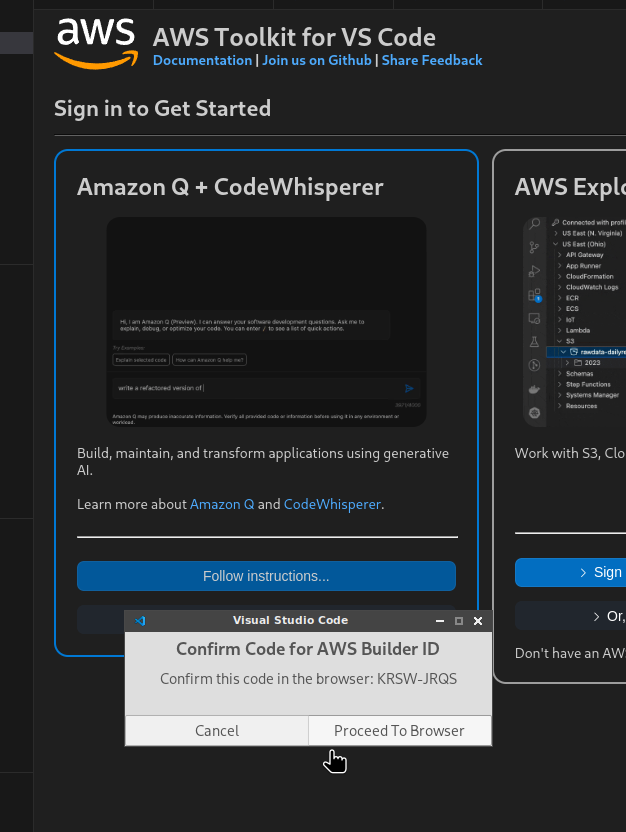Click the Follow instructions... button

point(266,576)
